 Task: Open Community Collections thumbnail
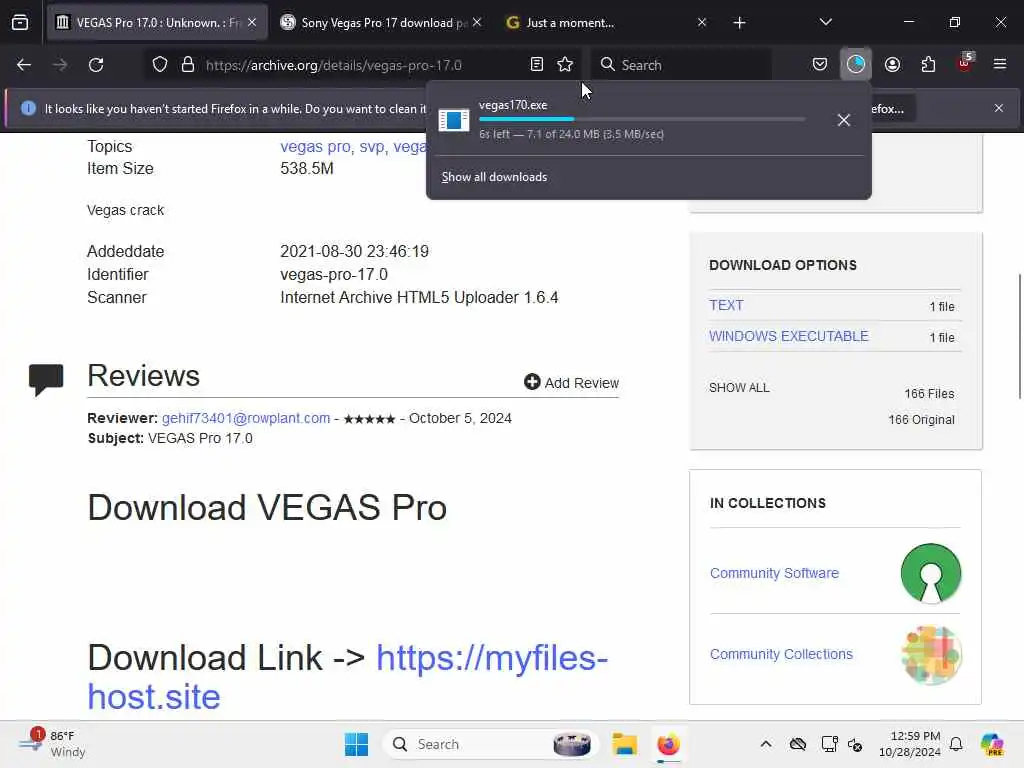pos(931,654)
